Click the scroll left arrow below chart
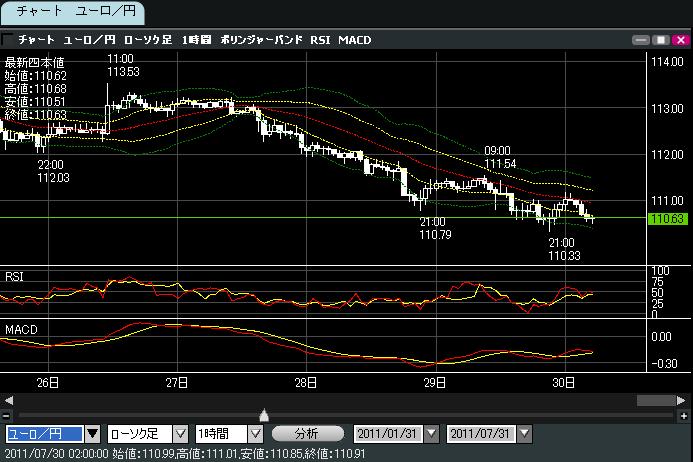The height and width of the screenshot is (462, 693). pos(7,400)
